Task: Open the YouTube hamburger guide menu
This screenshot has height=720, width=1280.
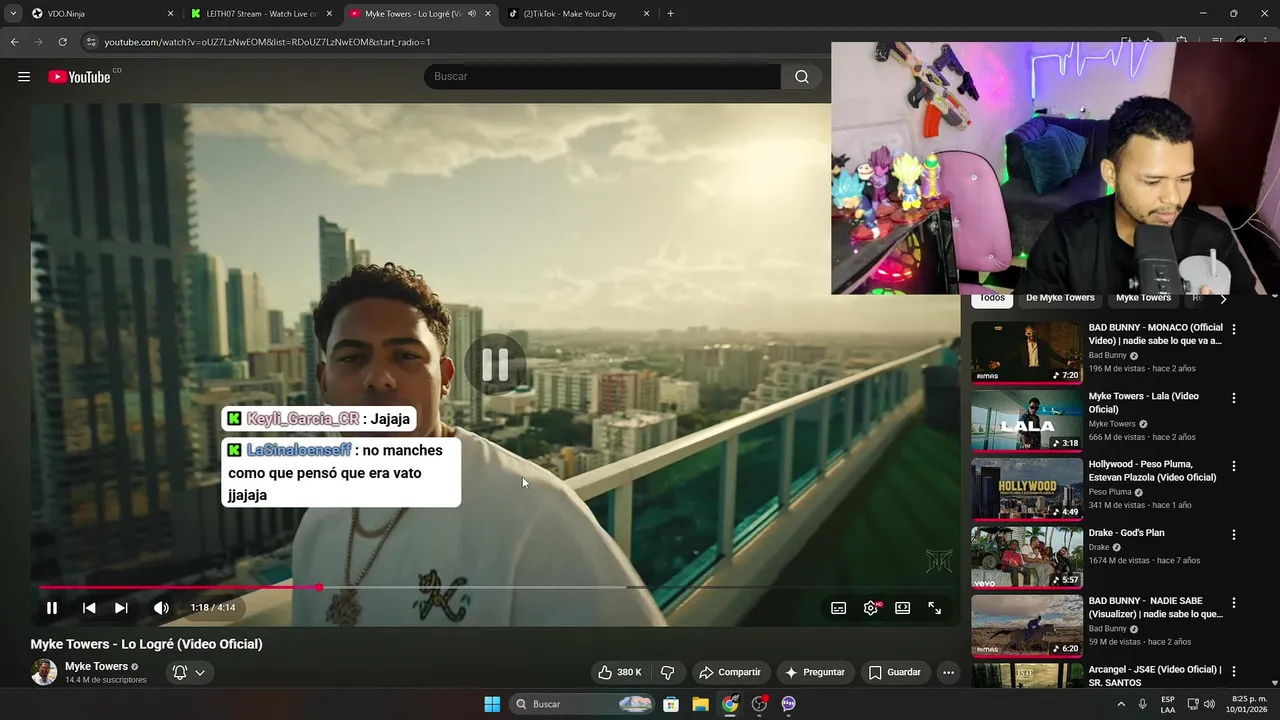Action: point(24,77)
